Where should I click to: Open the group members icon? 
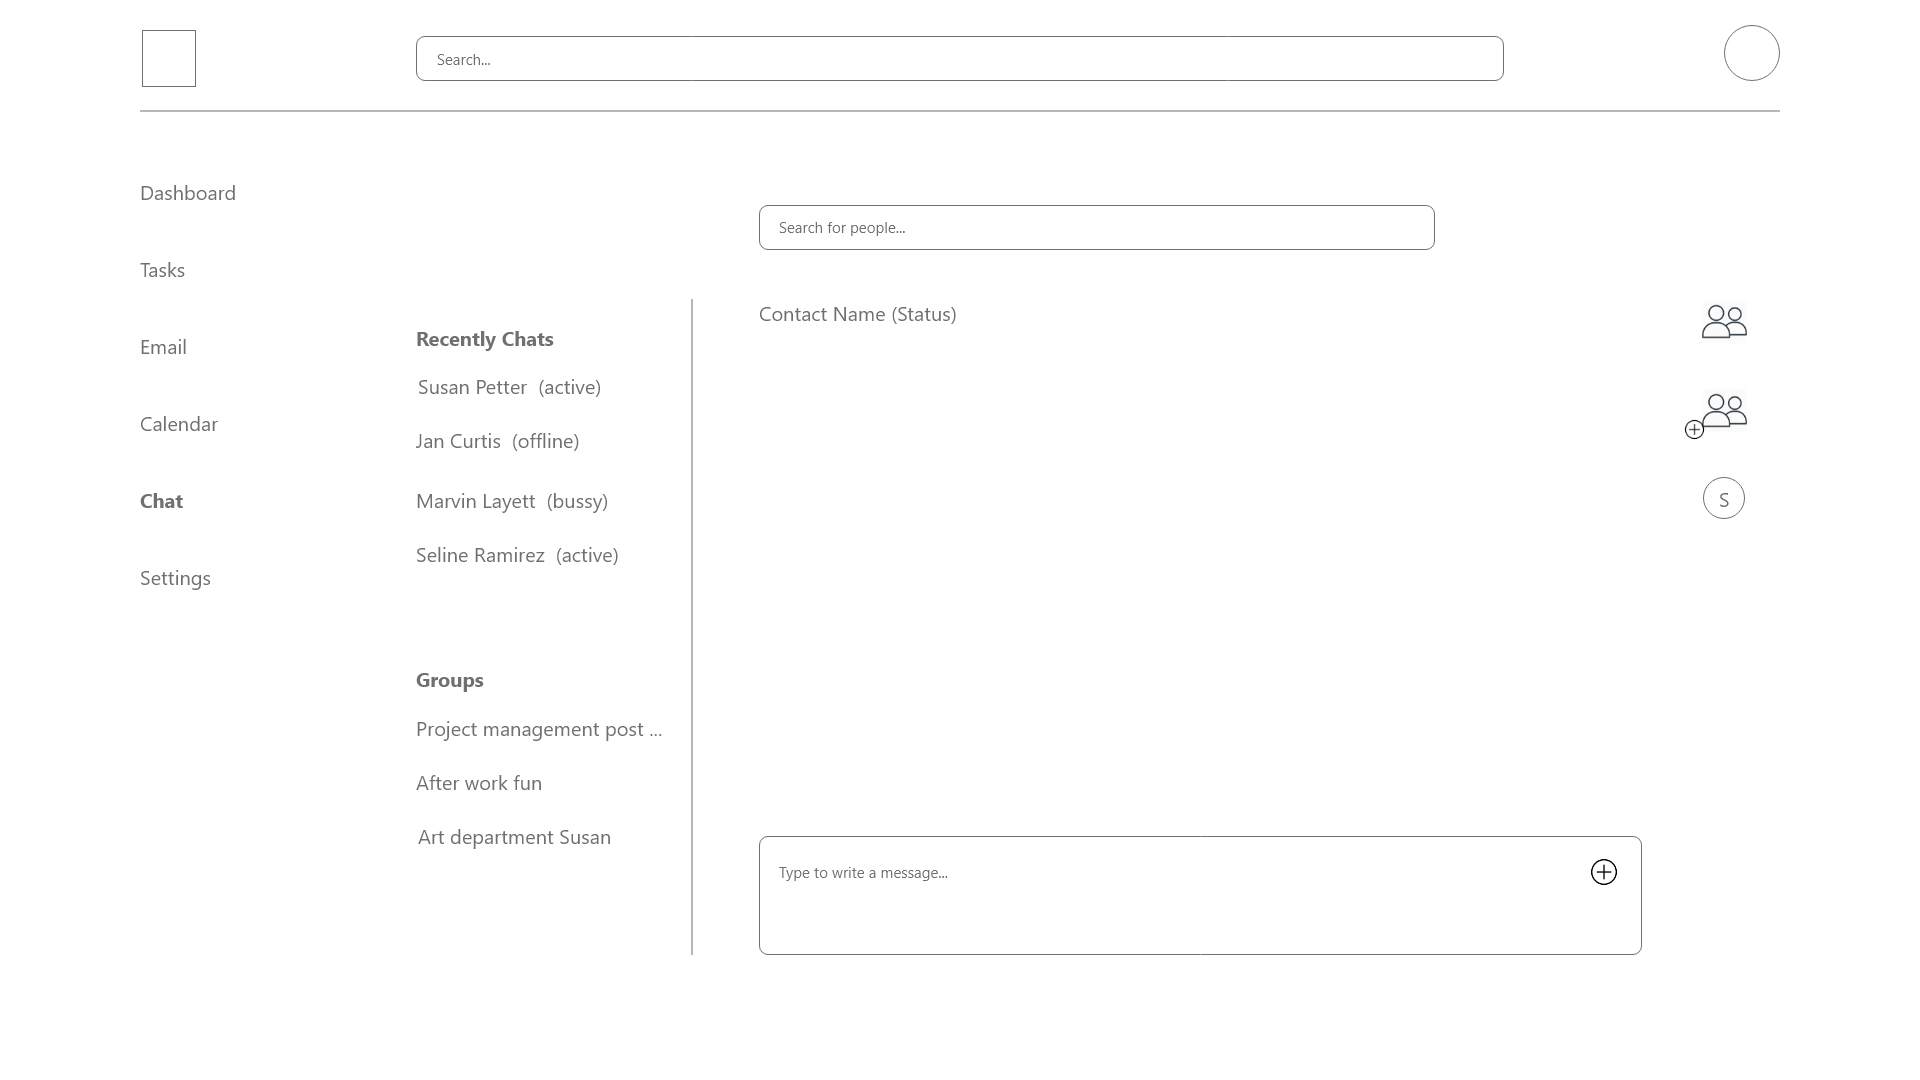(1724, 321)
